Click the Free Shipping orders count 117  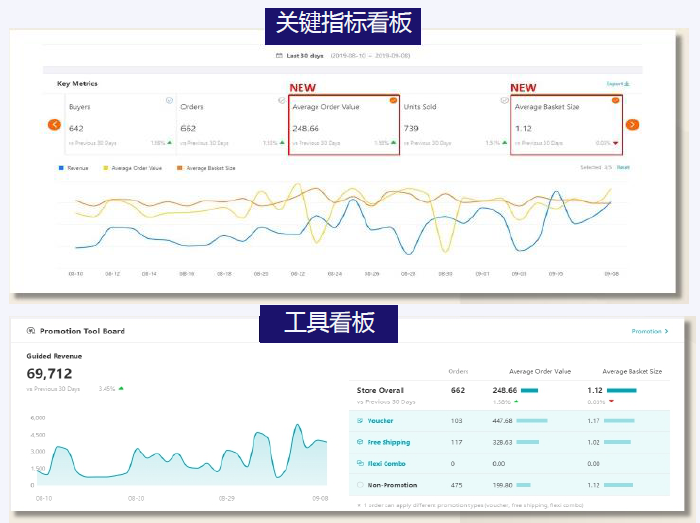[456, 442]
